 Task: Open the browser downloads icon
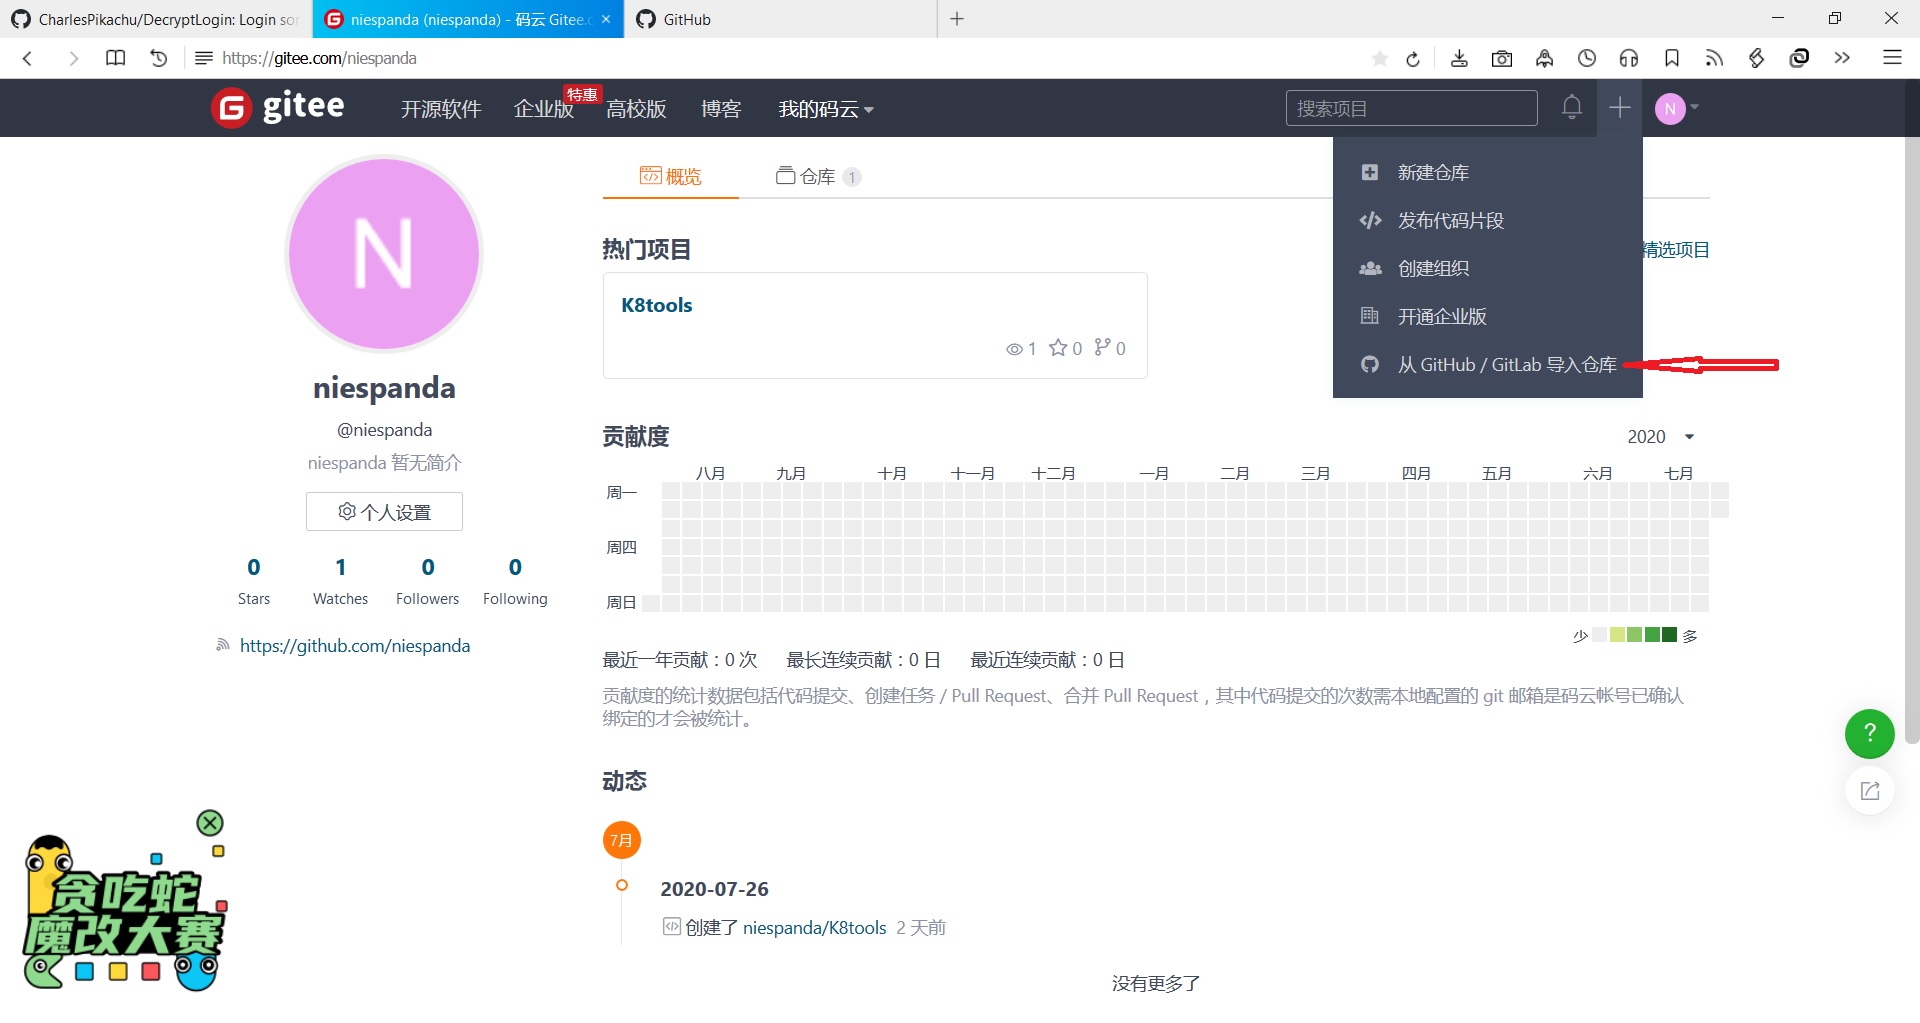[x=1459, y=58]
